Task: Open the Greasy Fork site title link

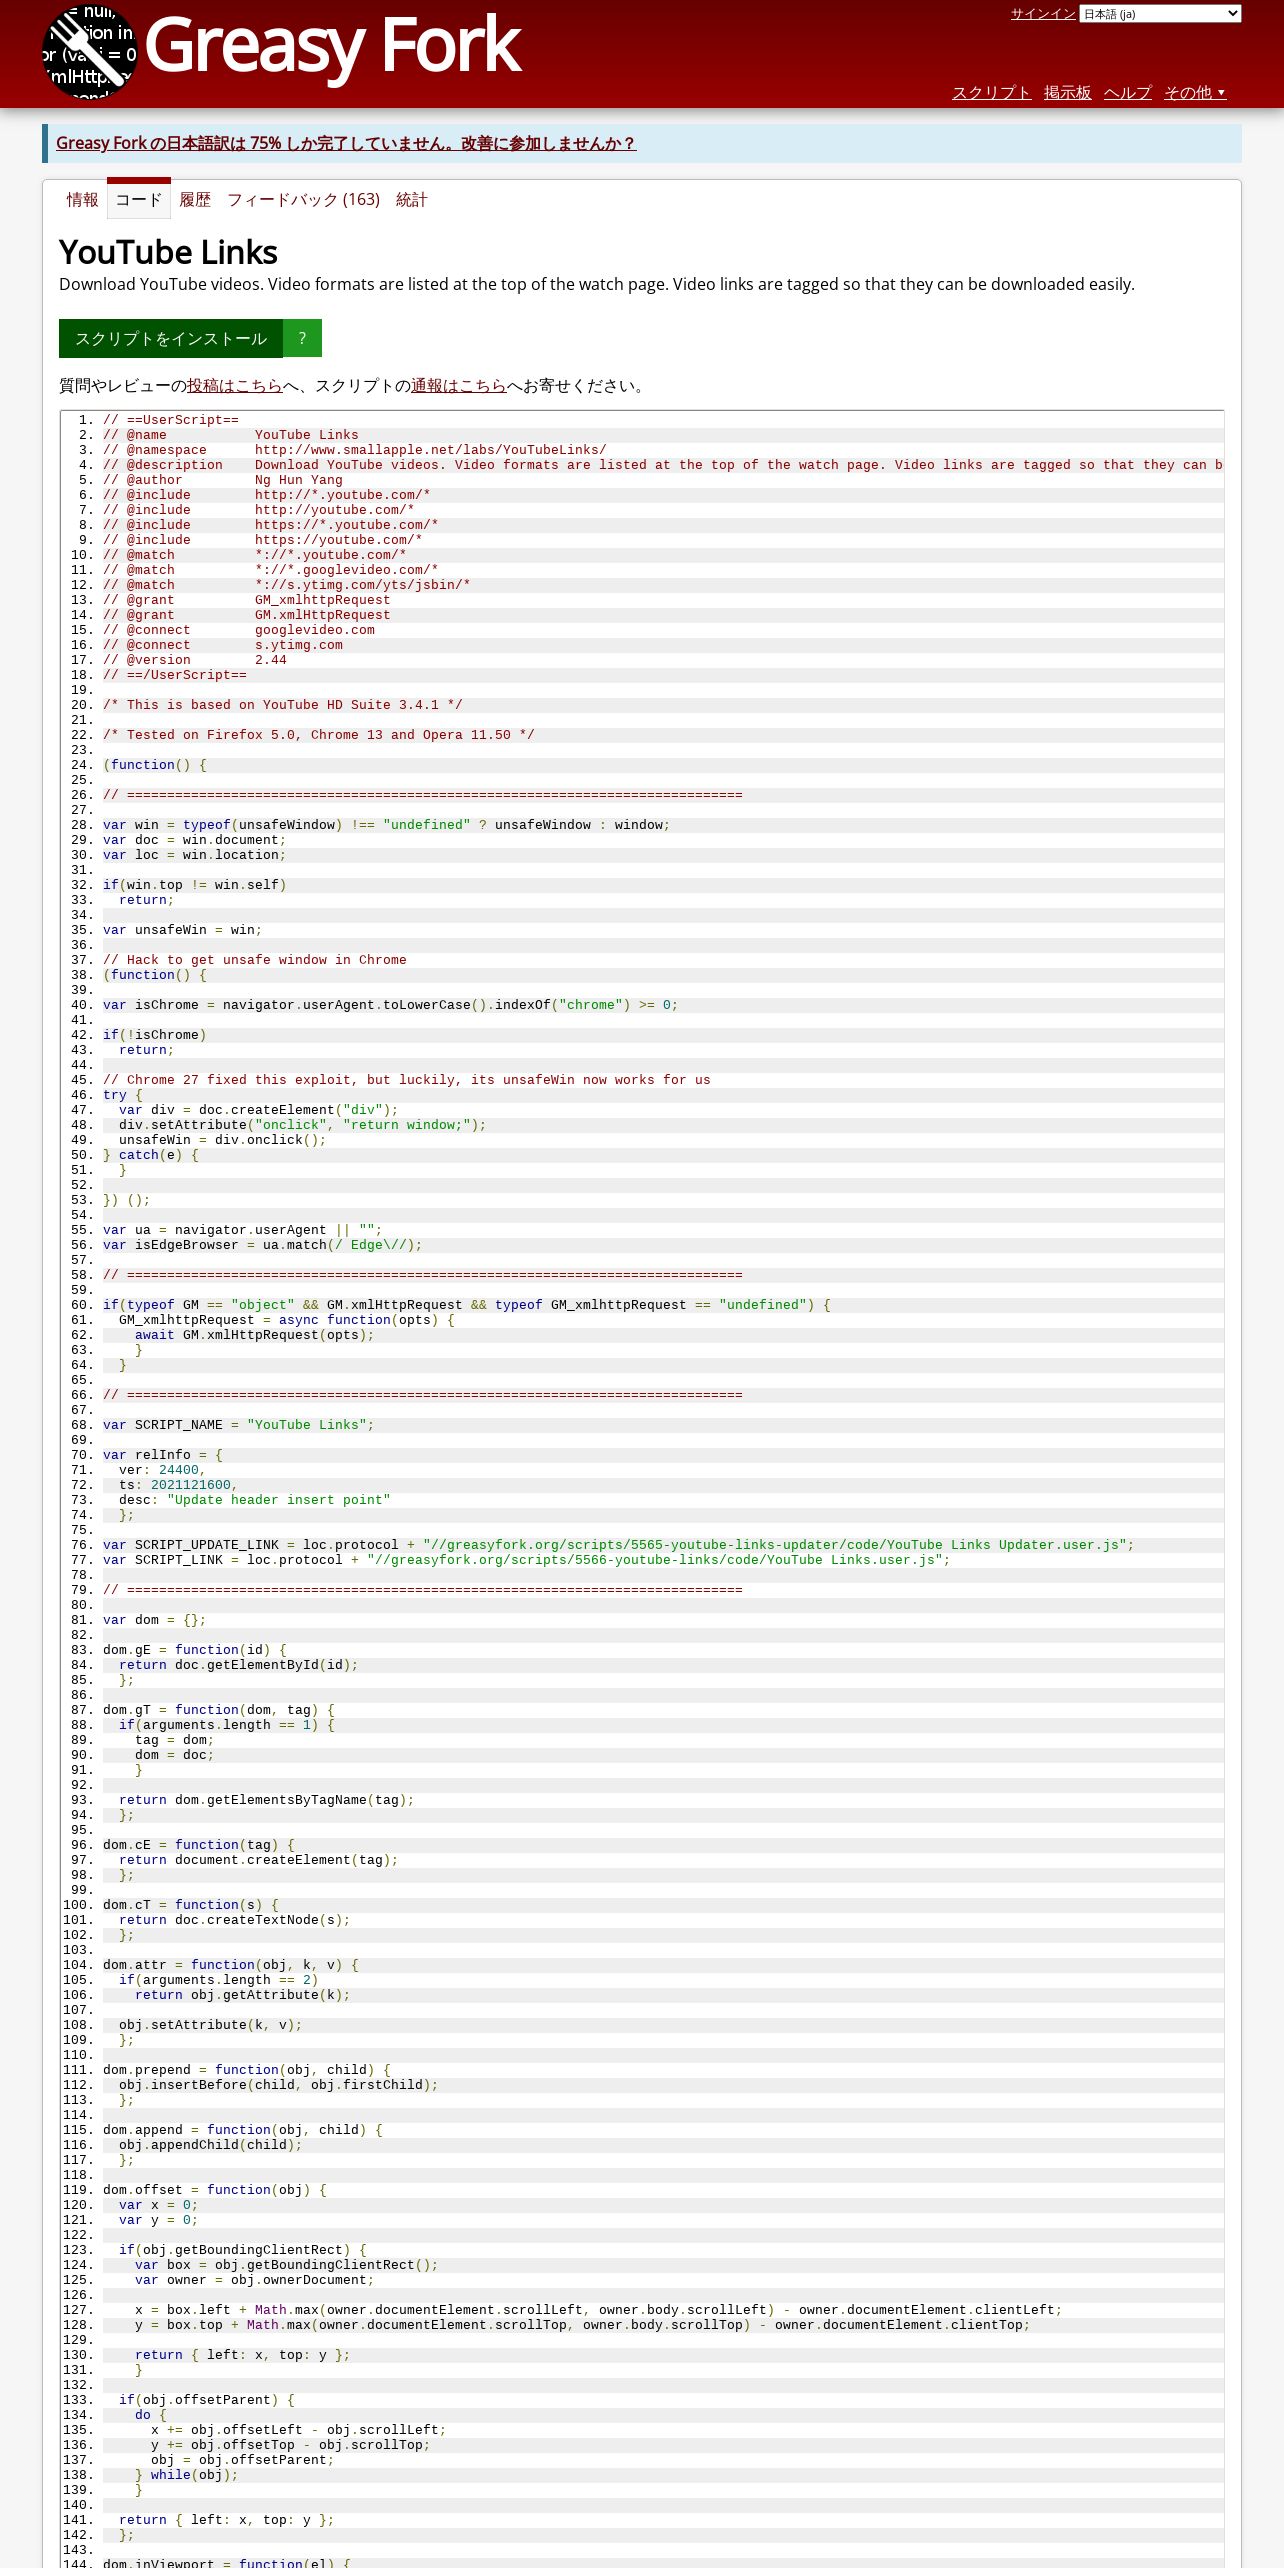Action: (332, 46)
